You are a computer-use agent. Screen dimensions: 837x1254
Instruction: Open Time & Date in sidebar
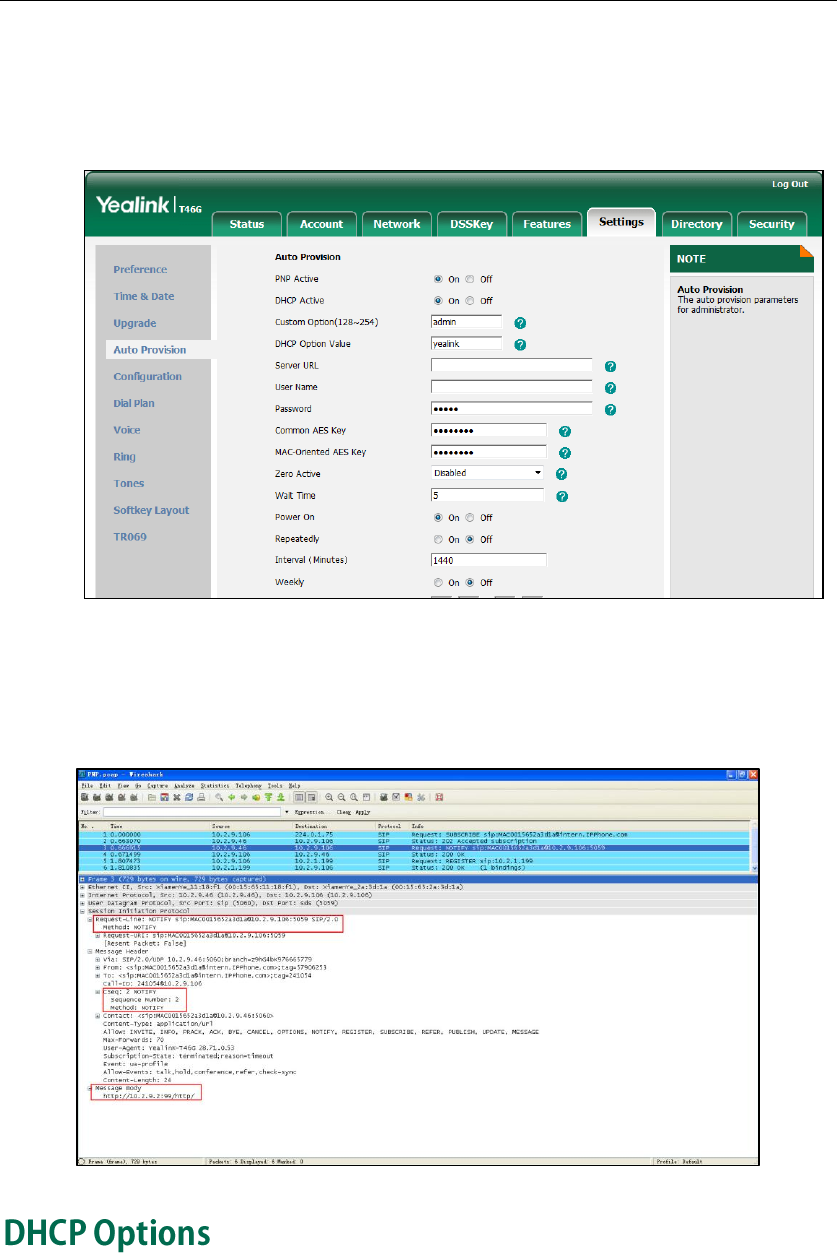tap(143, 296)
